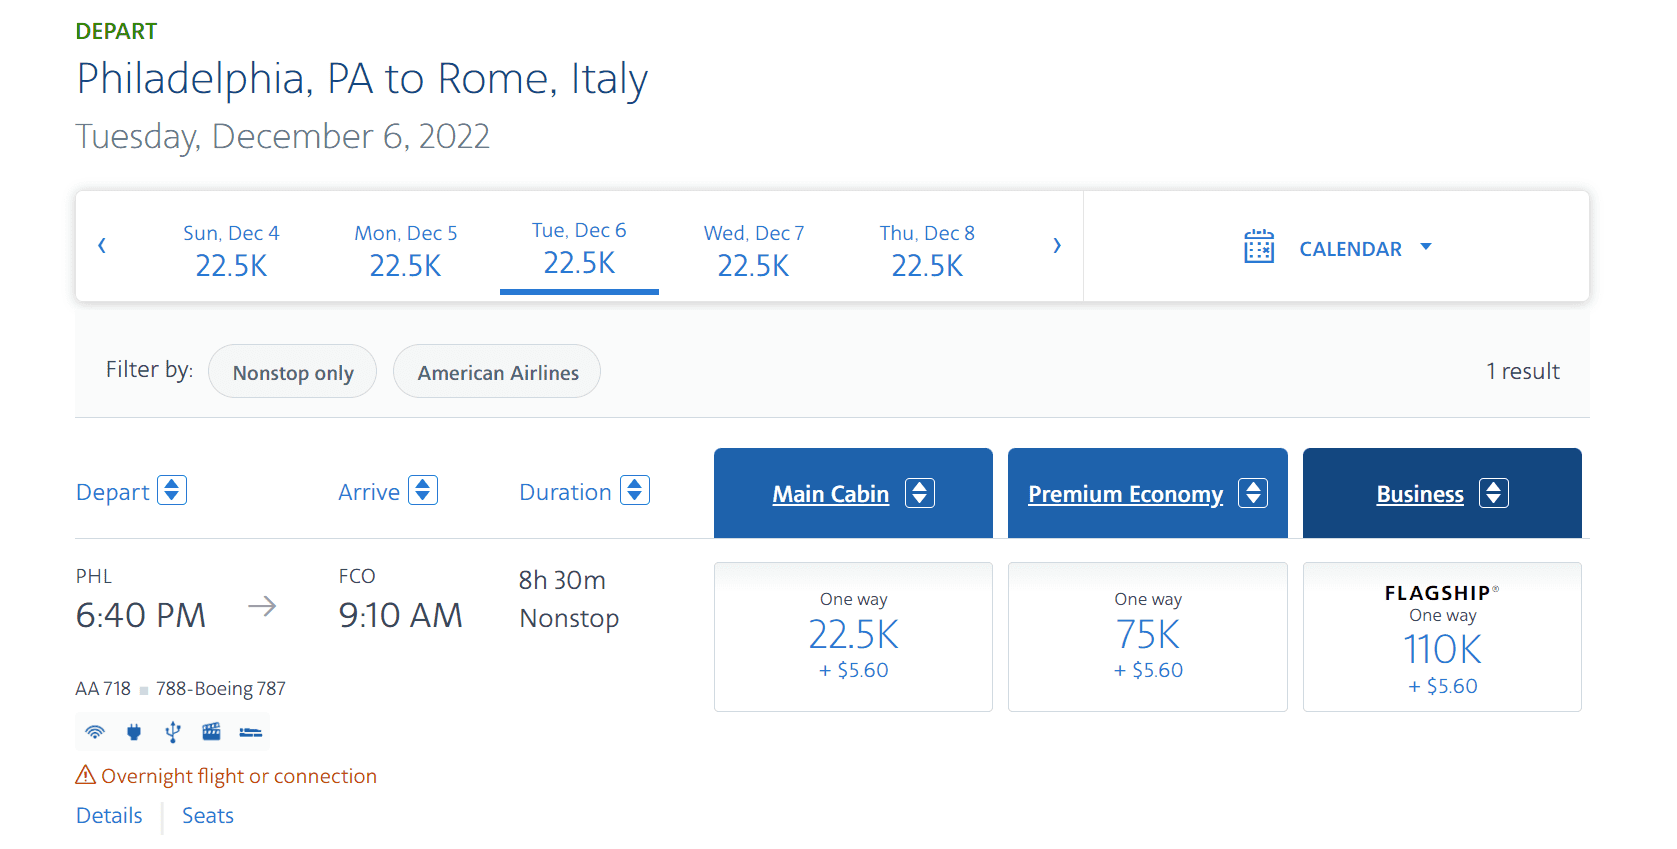Click the overnight flight warning icon

[x=85, y=774]
